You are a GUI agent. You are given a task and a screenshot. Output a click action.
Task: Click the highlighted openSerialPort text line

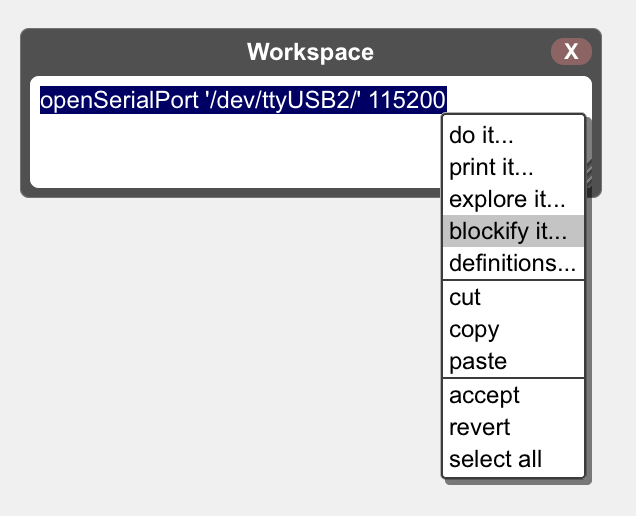[243, 100]
